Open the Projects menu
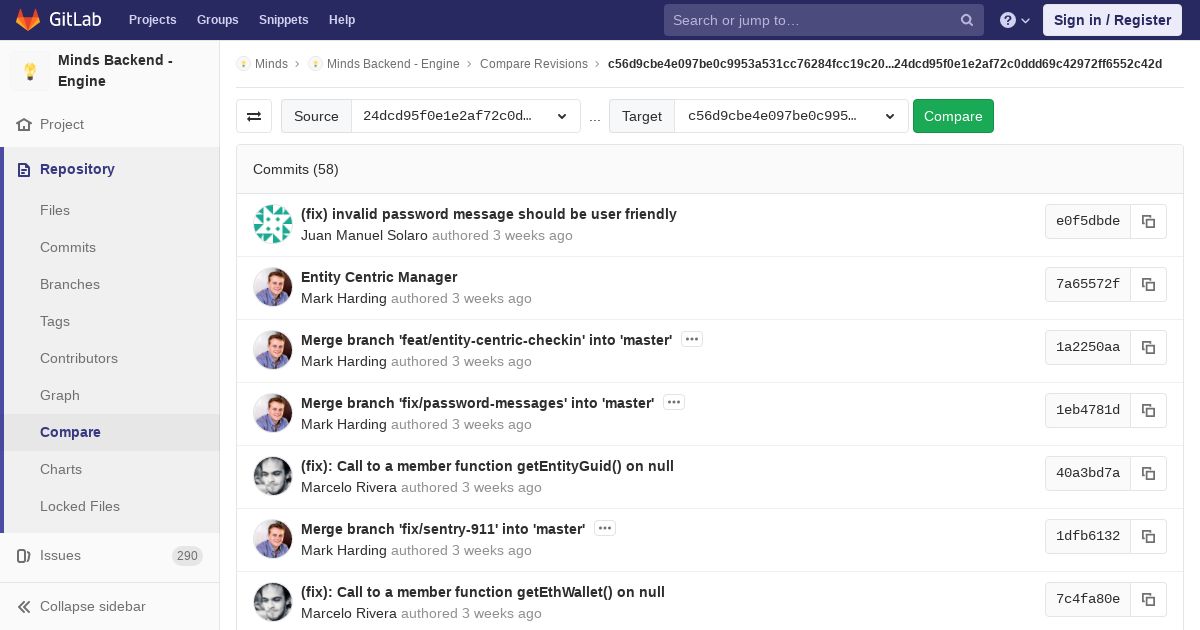The image size is (1200, 630). point(152,20)
